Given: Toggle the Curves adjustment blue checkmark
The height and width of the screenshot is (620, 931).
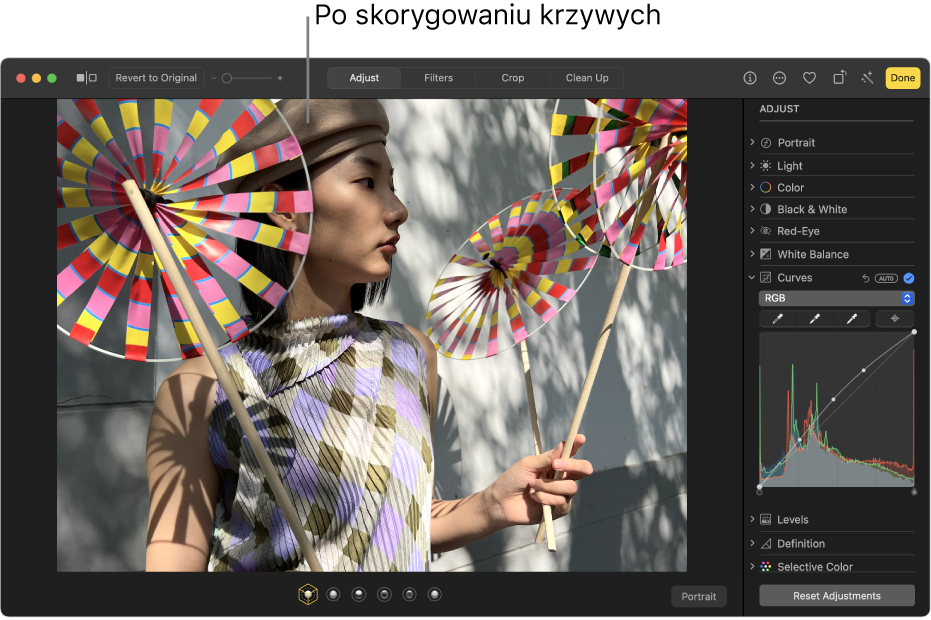Looking at the screenshot, I should pos(908,278).
